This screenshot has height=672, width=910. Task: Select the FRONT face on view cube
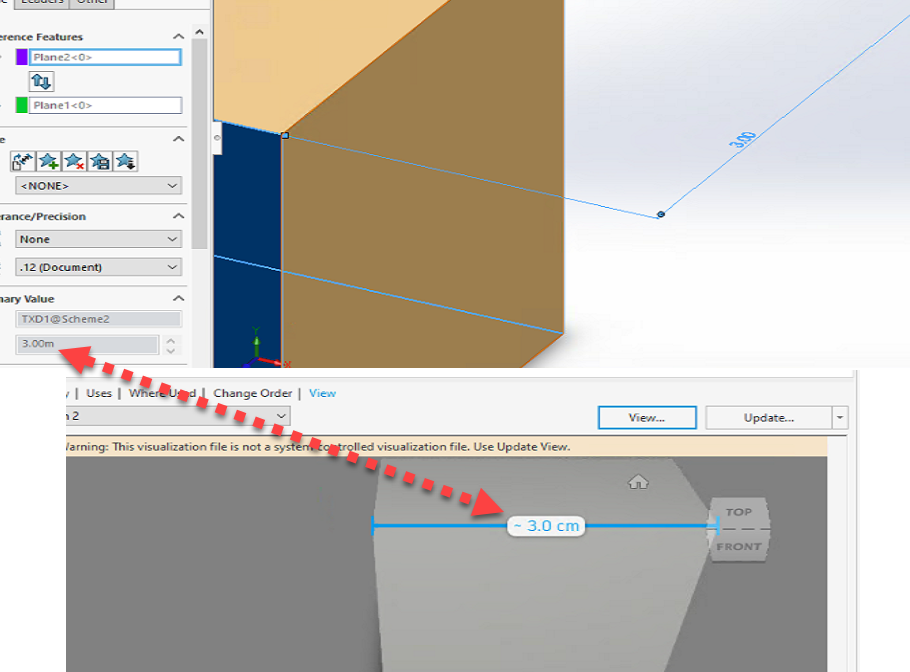click(x=737, y=548)
